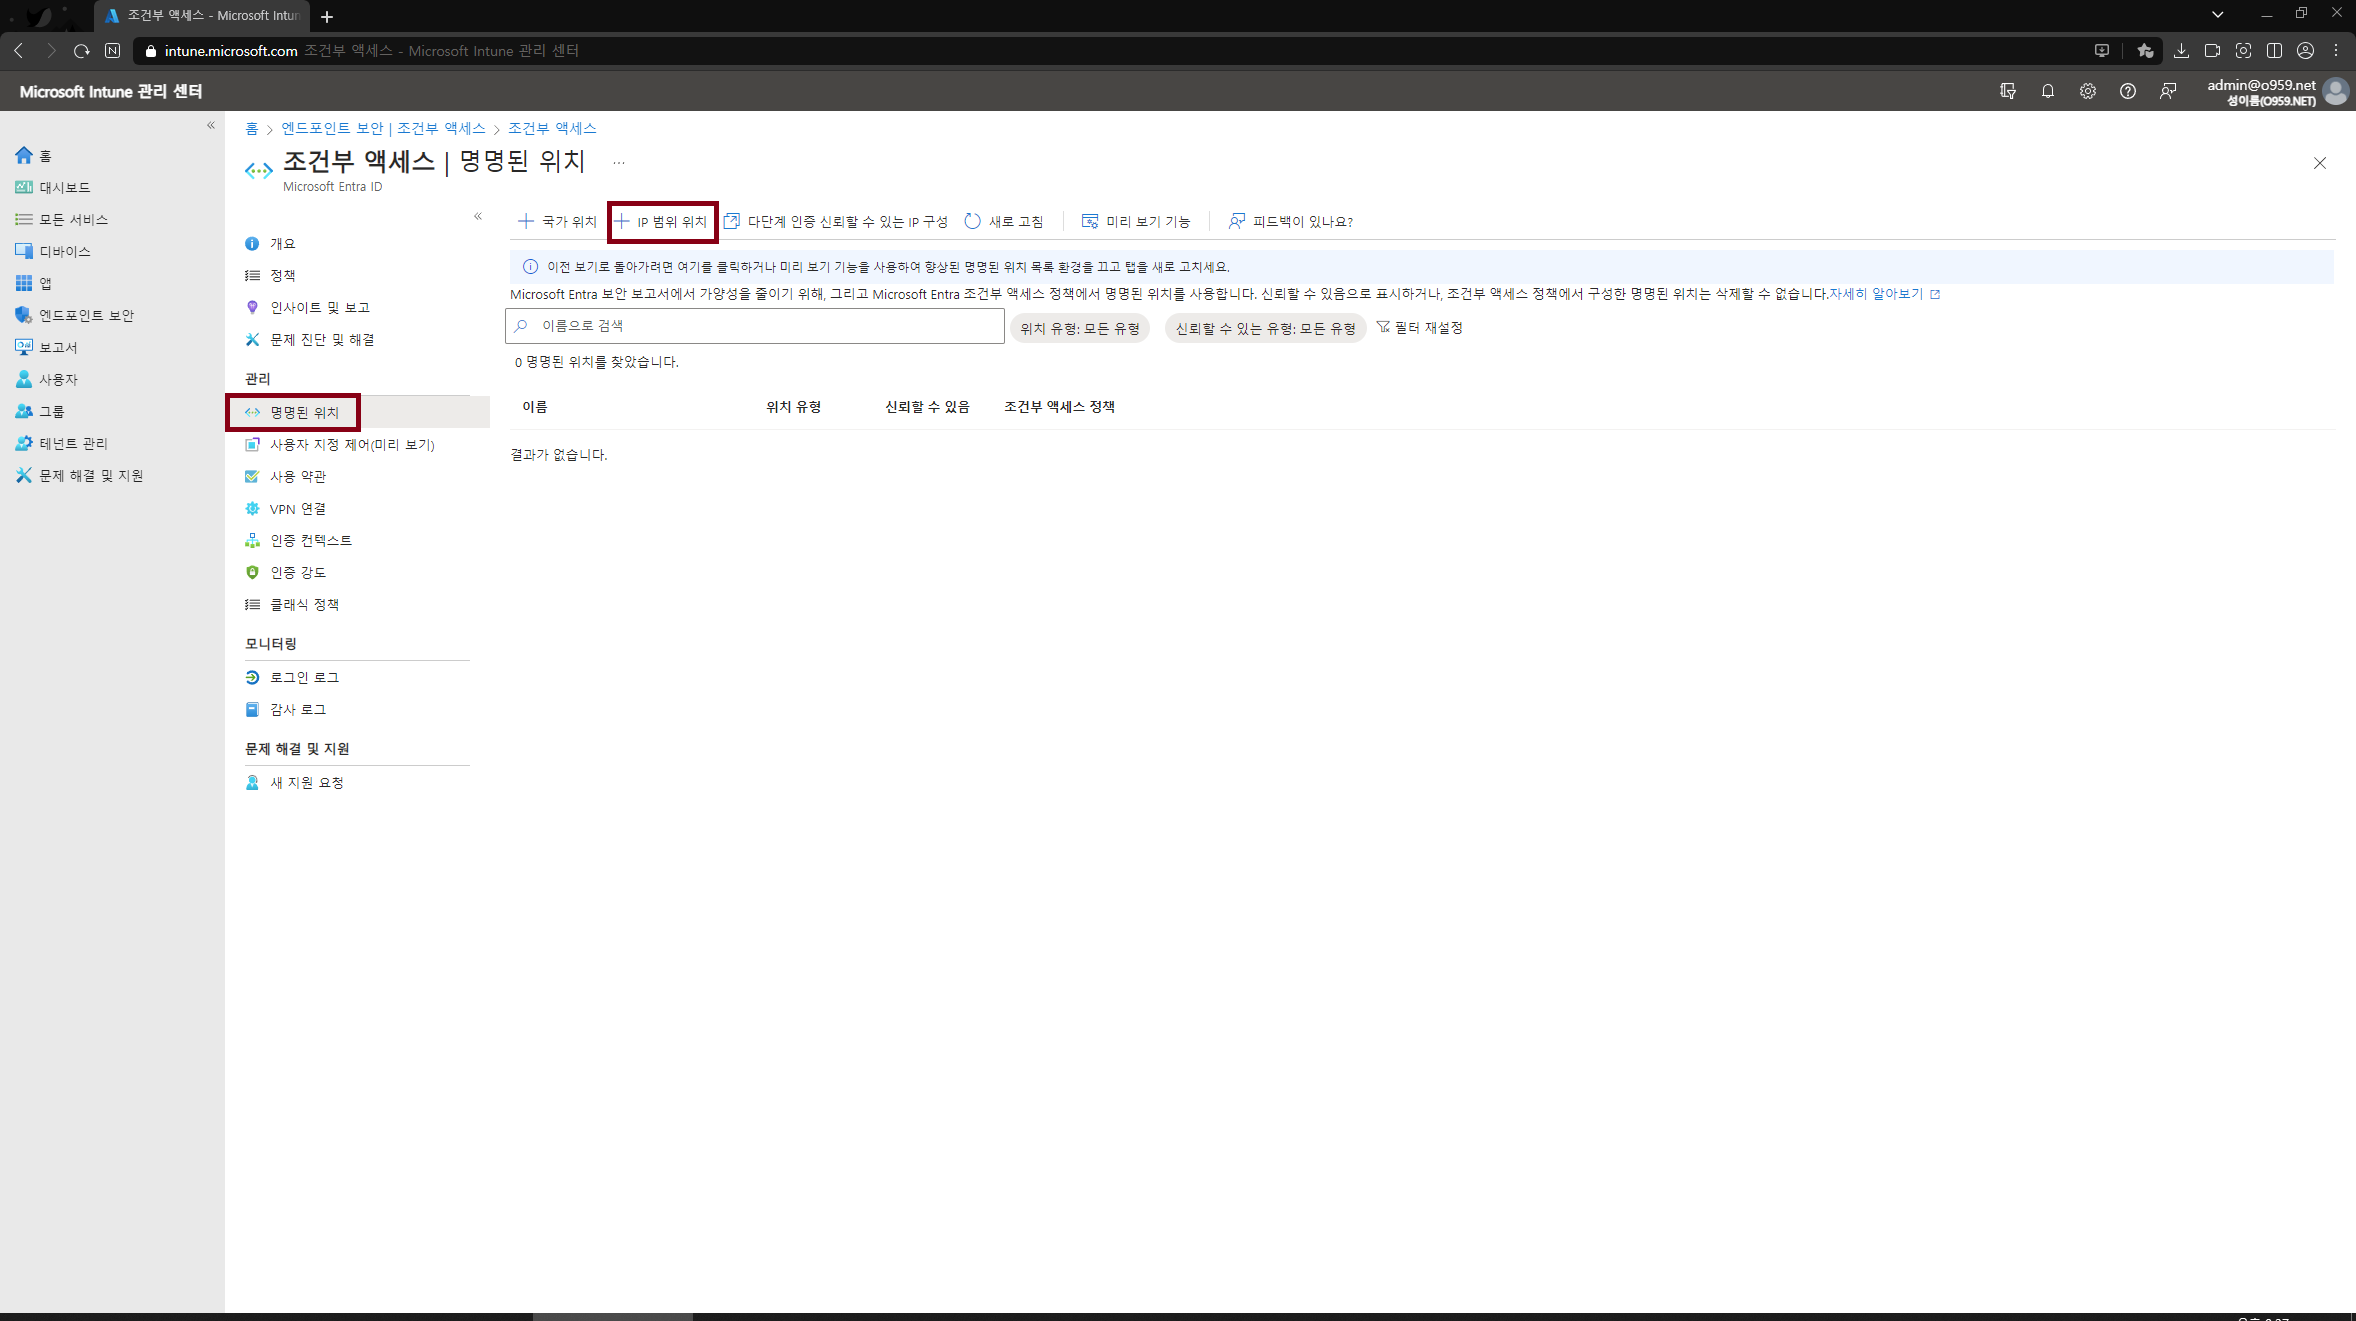
Task: Open 엔드포인트 보안 in left sidebar
Action: [86, 315]
